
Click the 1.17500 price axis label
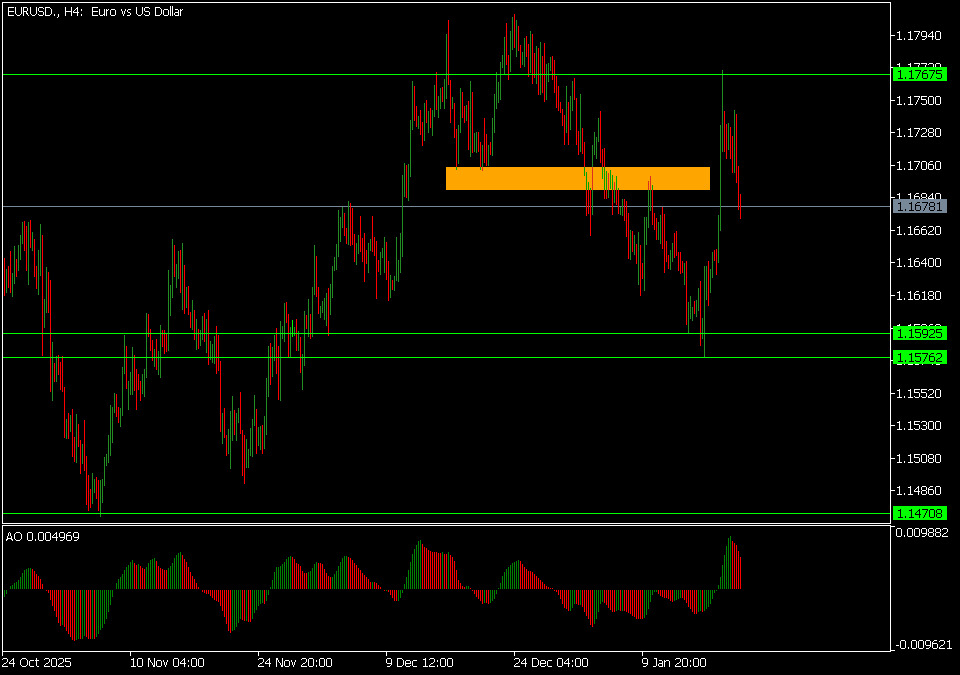pos(918,101)
